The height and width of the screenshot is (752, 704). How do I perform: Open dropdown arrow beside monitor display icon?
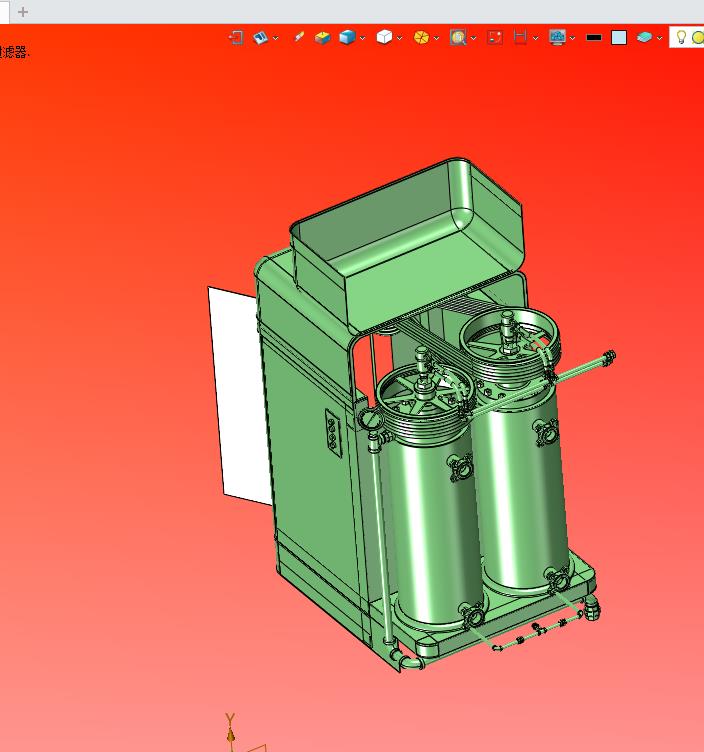pos(573,38)
